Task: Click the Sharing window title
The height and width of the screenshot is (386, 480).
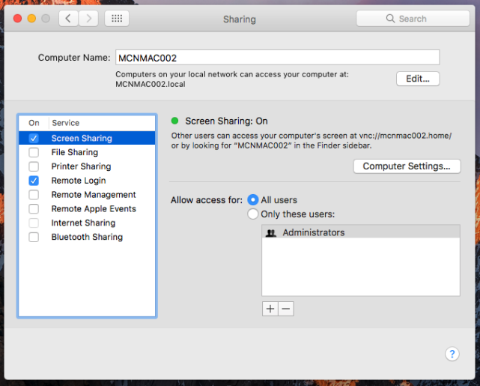Action: point(239,19)
